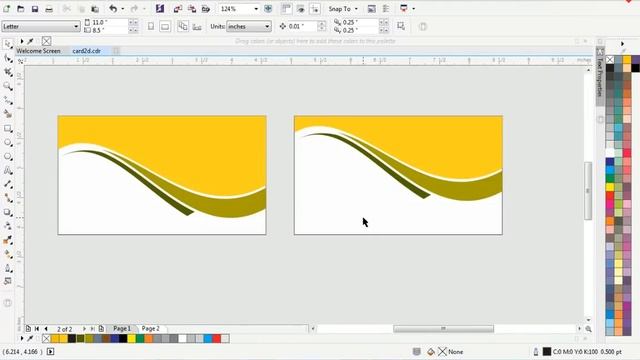Click the Import icon

pyautogui.click(x=178, y=9)
